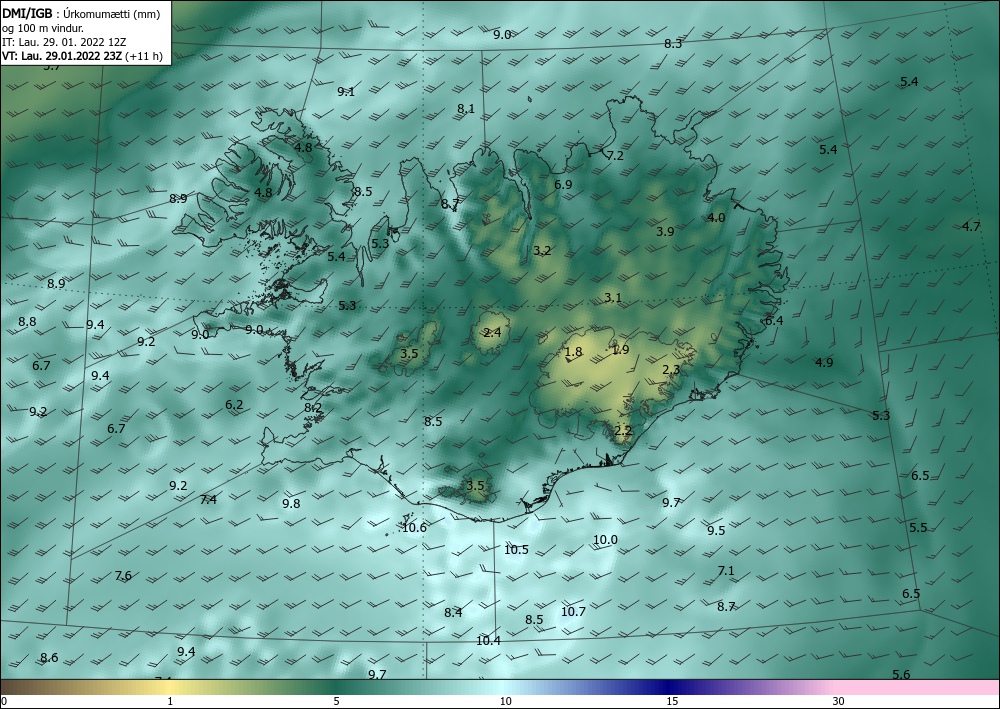
Task: Click the 2.2 value near the southeast coast
Action: pos(623,431)
